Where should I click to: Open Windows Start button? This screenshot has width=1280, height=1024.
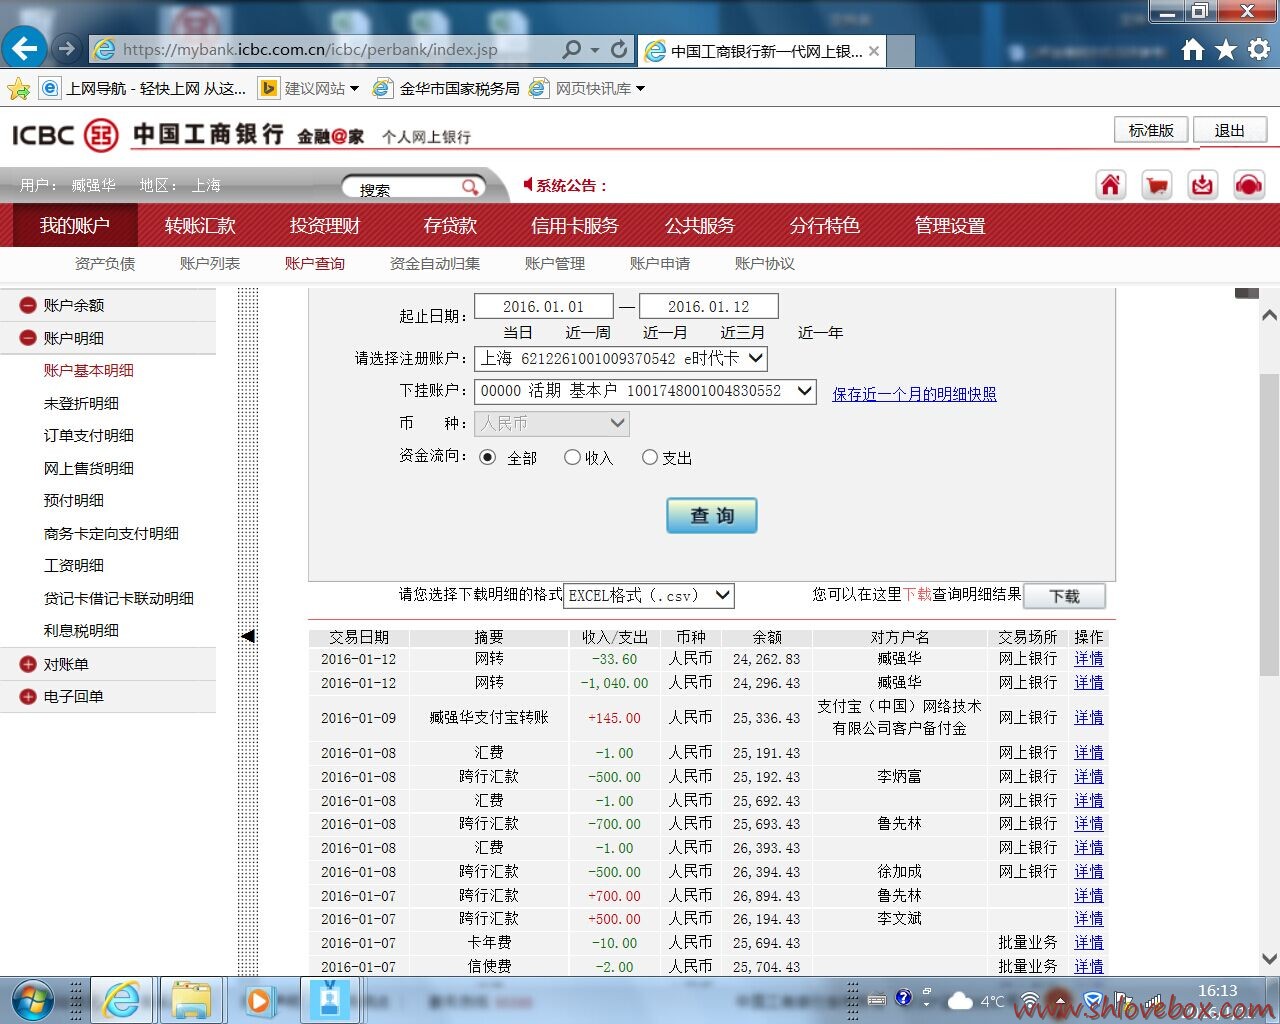[x=32, y=1000]
